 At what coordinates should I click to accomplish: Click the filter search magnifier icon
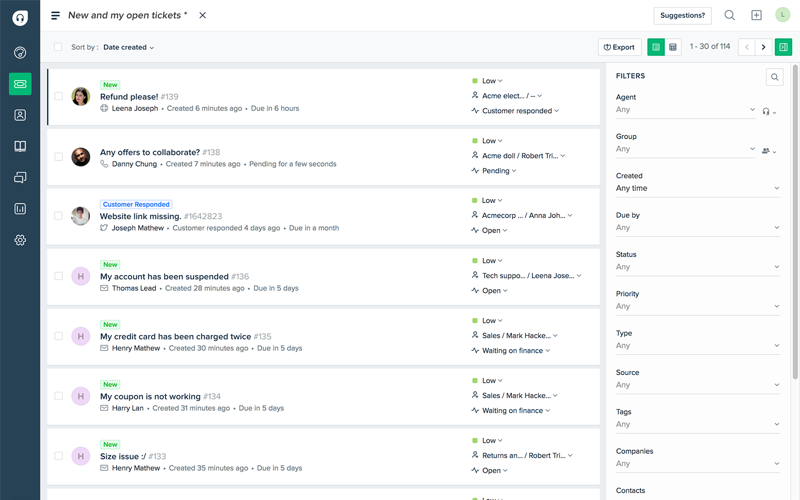click(x=774, y=77)
